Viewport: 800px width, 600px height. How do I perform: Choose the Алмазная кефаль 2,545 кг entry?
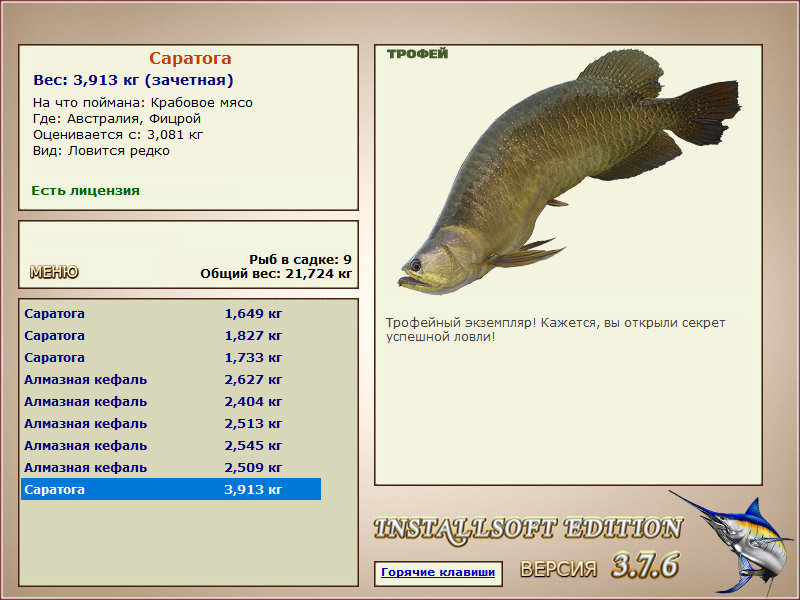coord(171,445)
